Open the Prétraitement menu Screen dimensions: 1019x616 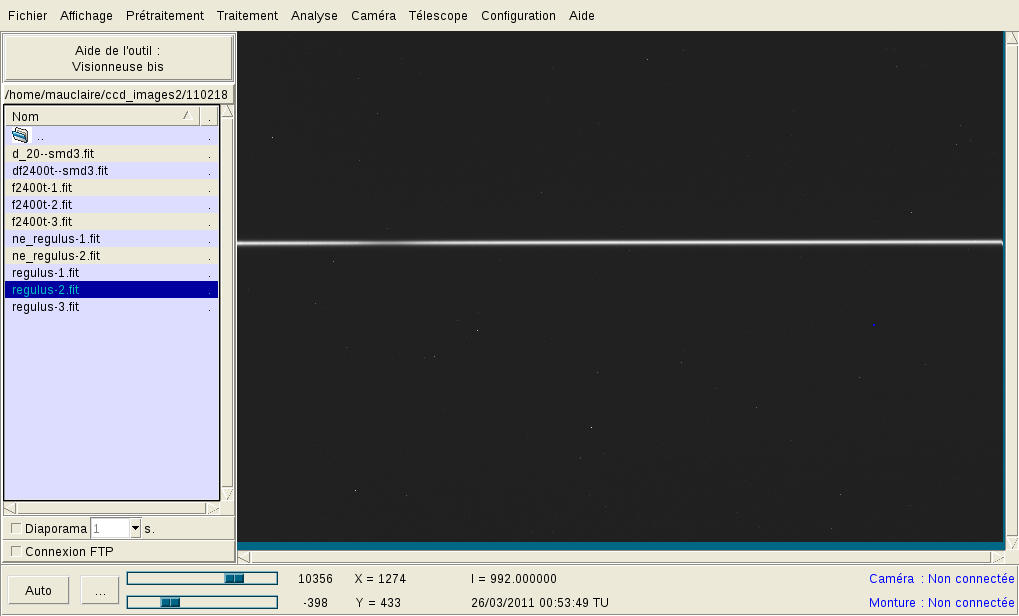(x=164, y=16)
